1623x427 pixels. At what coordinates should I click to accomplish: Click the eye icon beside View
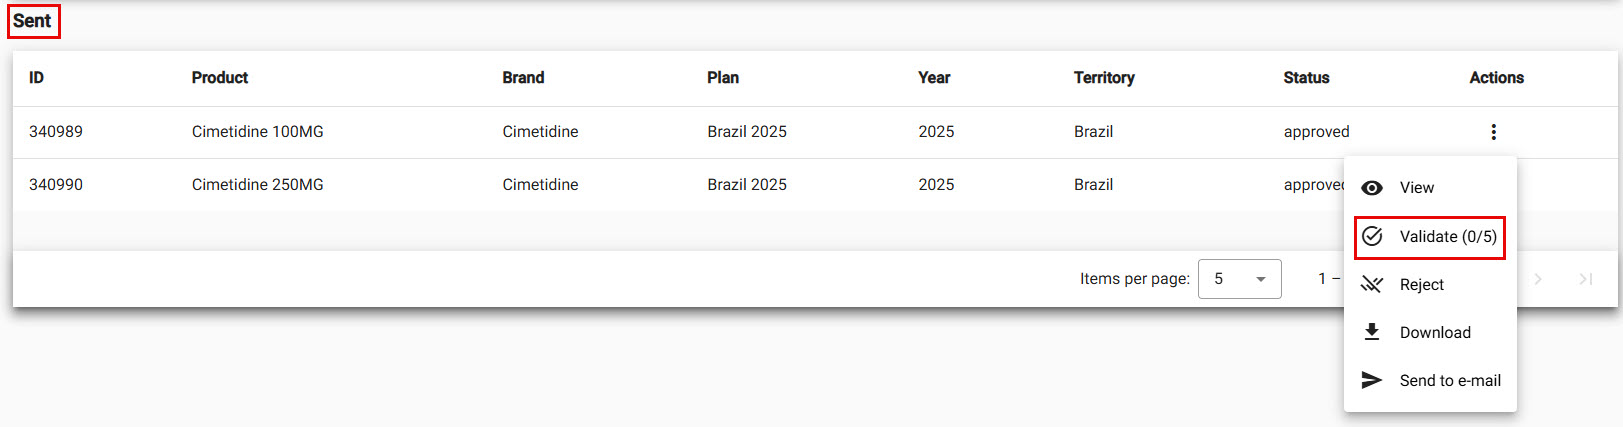pos(1372,188)
